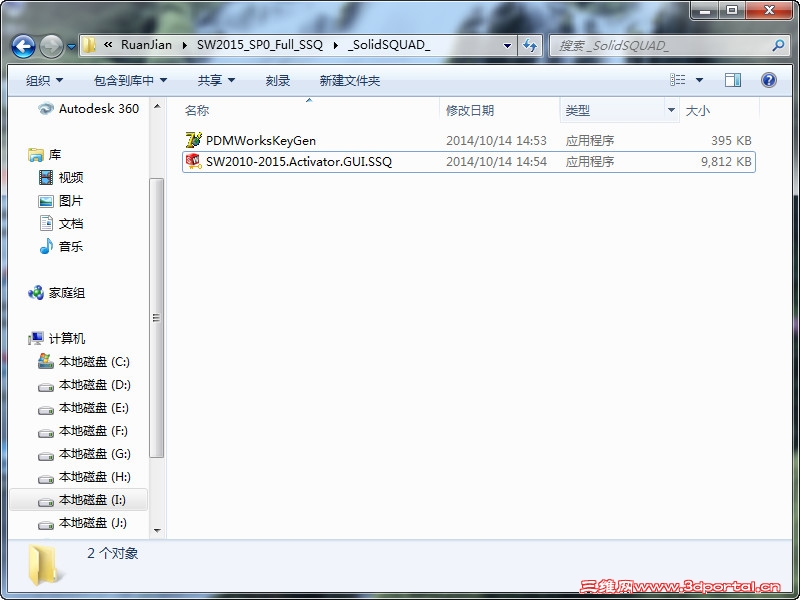Select 库 in the navigation pane
This screenshot has height=600, width=800.
coord(45,155)
